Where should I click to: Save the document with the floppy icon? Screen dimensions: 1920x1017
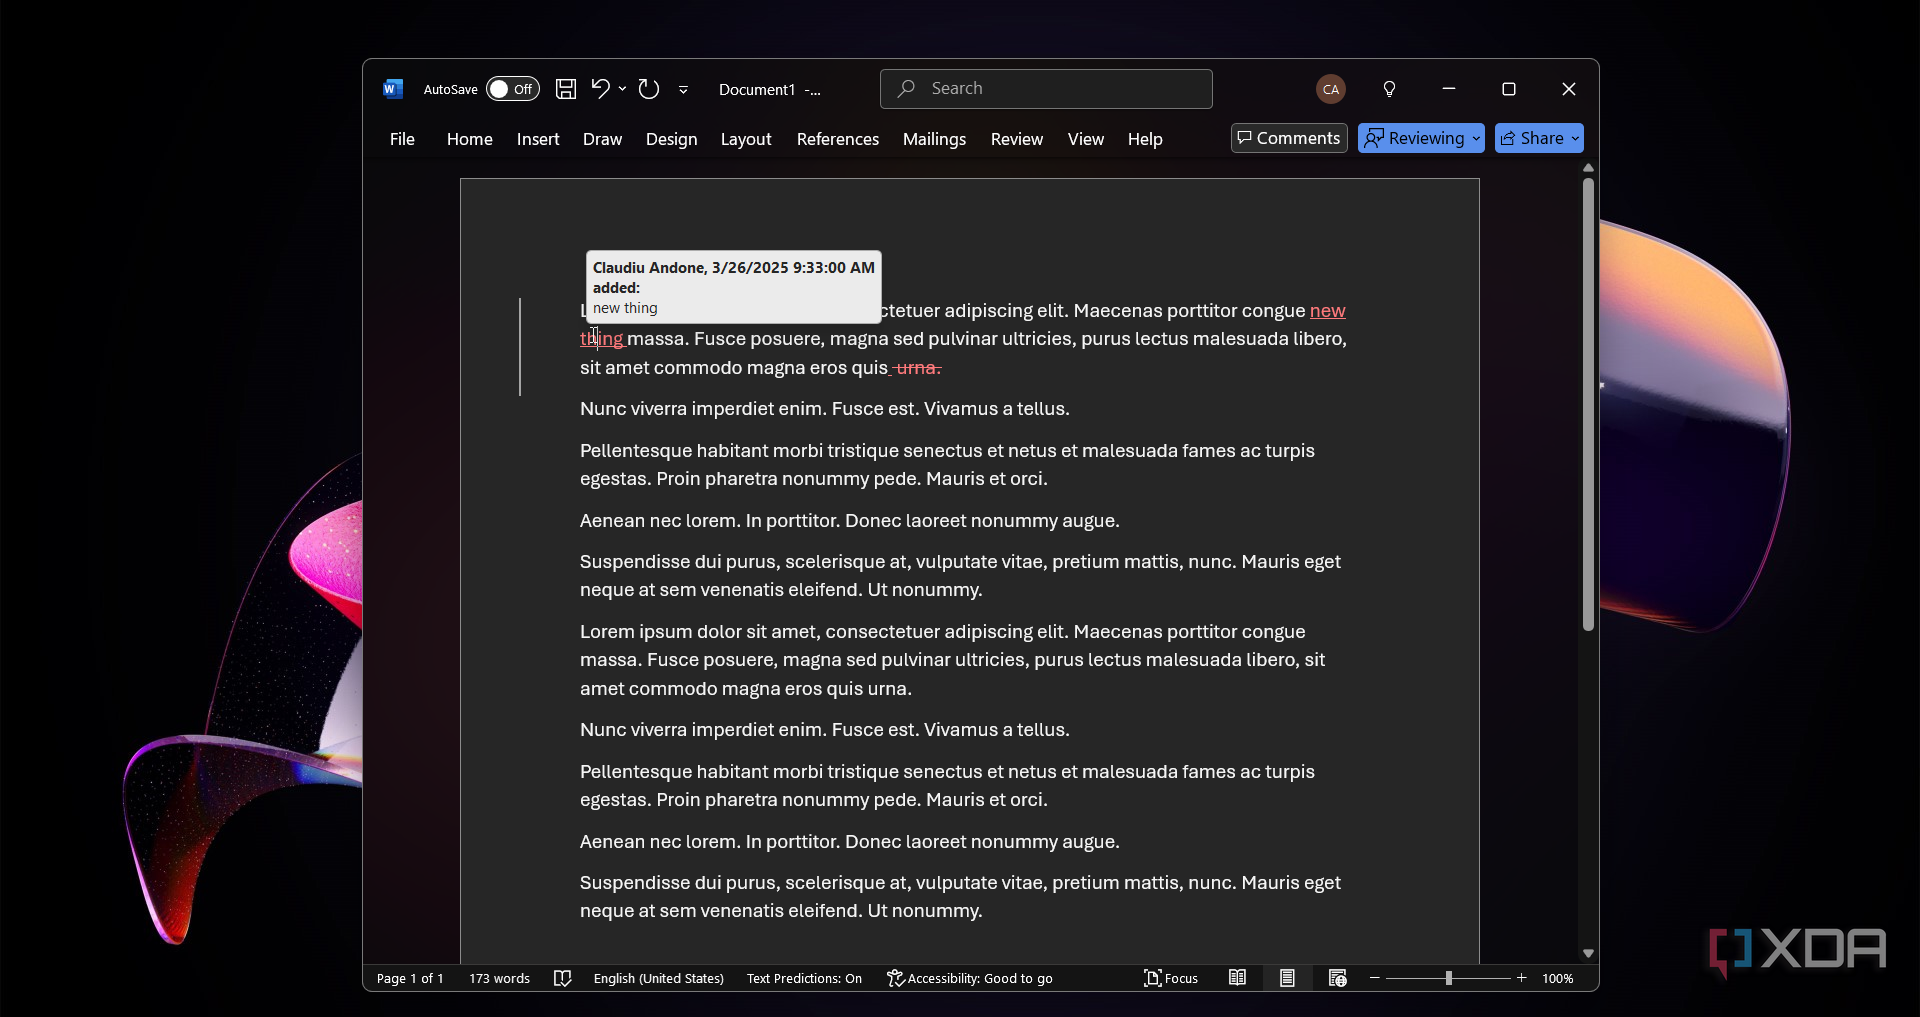pos(566,89)
